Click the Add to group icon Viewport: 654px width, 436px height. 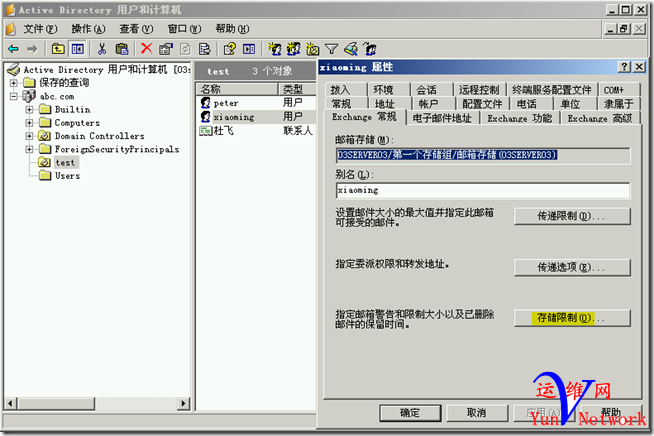click(370, 49)
